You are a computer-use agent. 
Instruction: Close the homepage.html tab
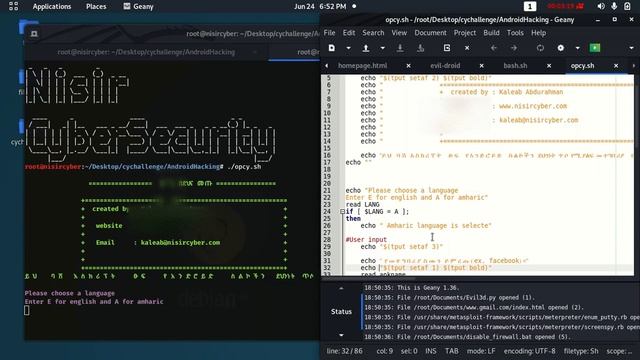coord(409,66)
